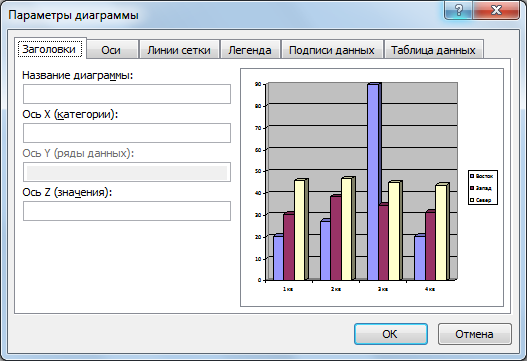Close the Параметры диаграммы dialog

[x=496, y=10]
